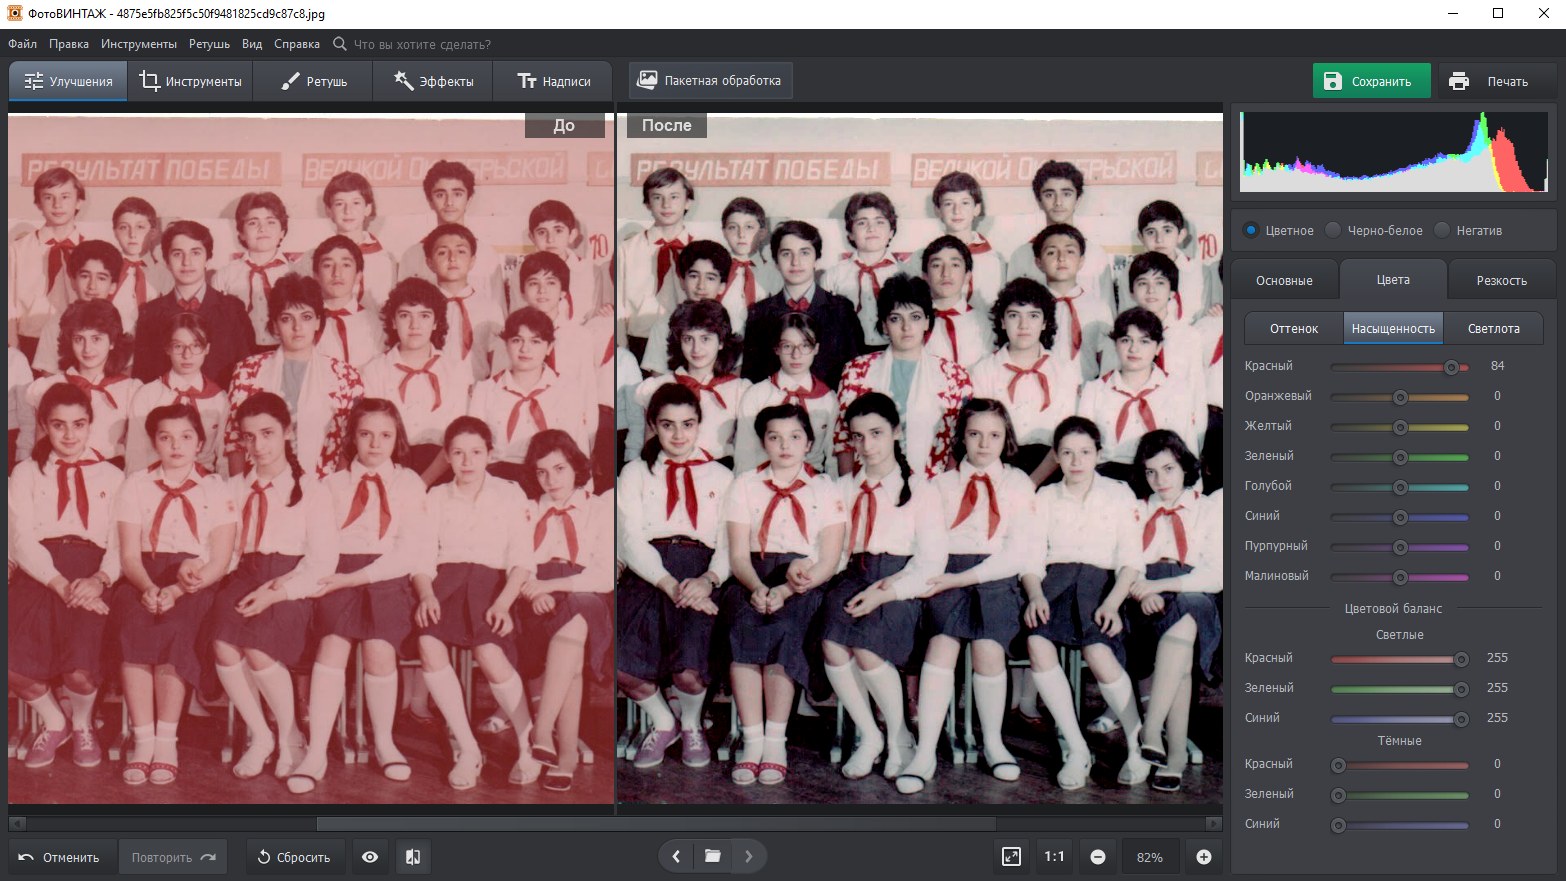Open the Инструменты menu in menu bar
Screen dimensions: 1566x881
138,44
